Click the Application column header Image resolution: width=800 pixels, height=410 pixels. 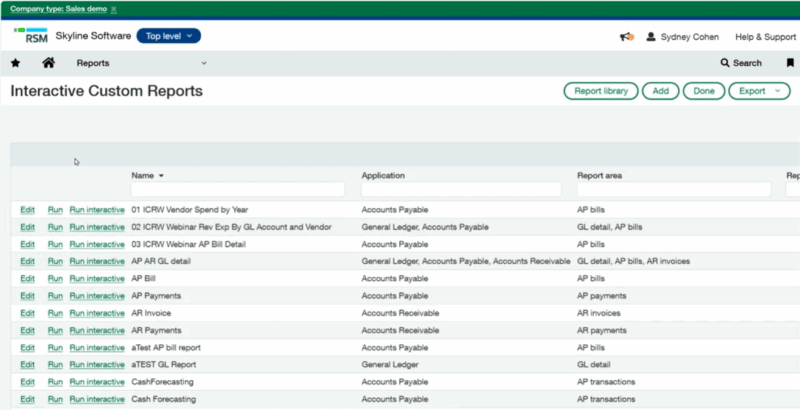pyautogui.click(x=383, y=175)
